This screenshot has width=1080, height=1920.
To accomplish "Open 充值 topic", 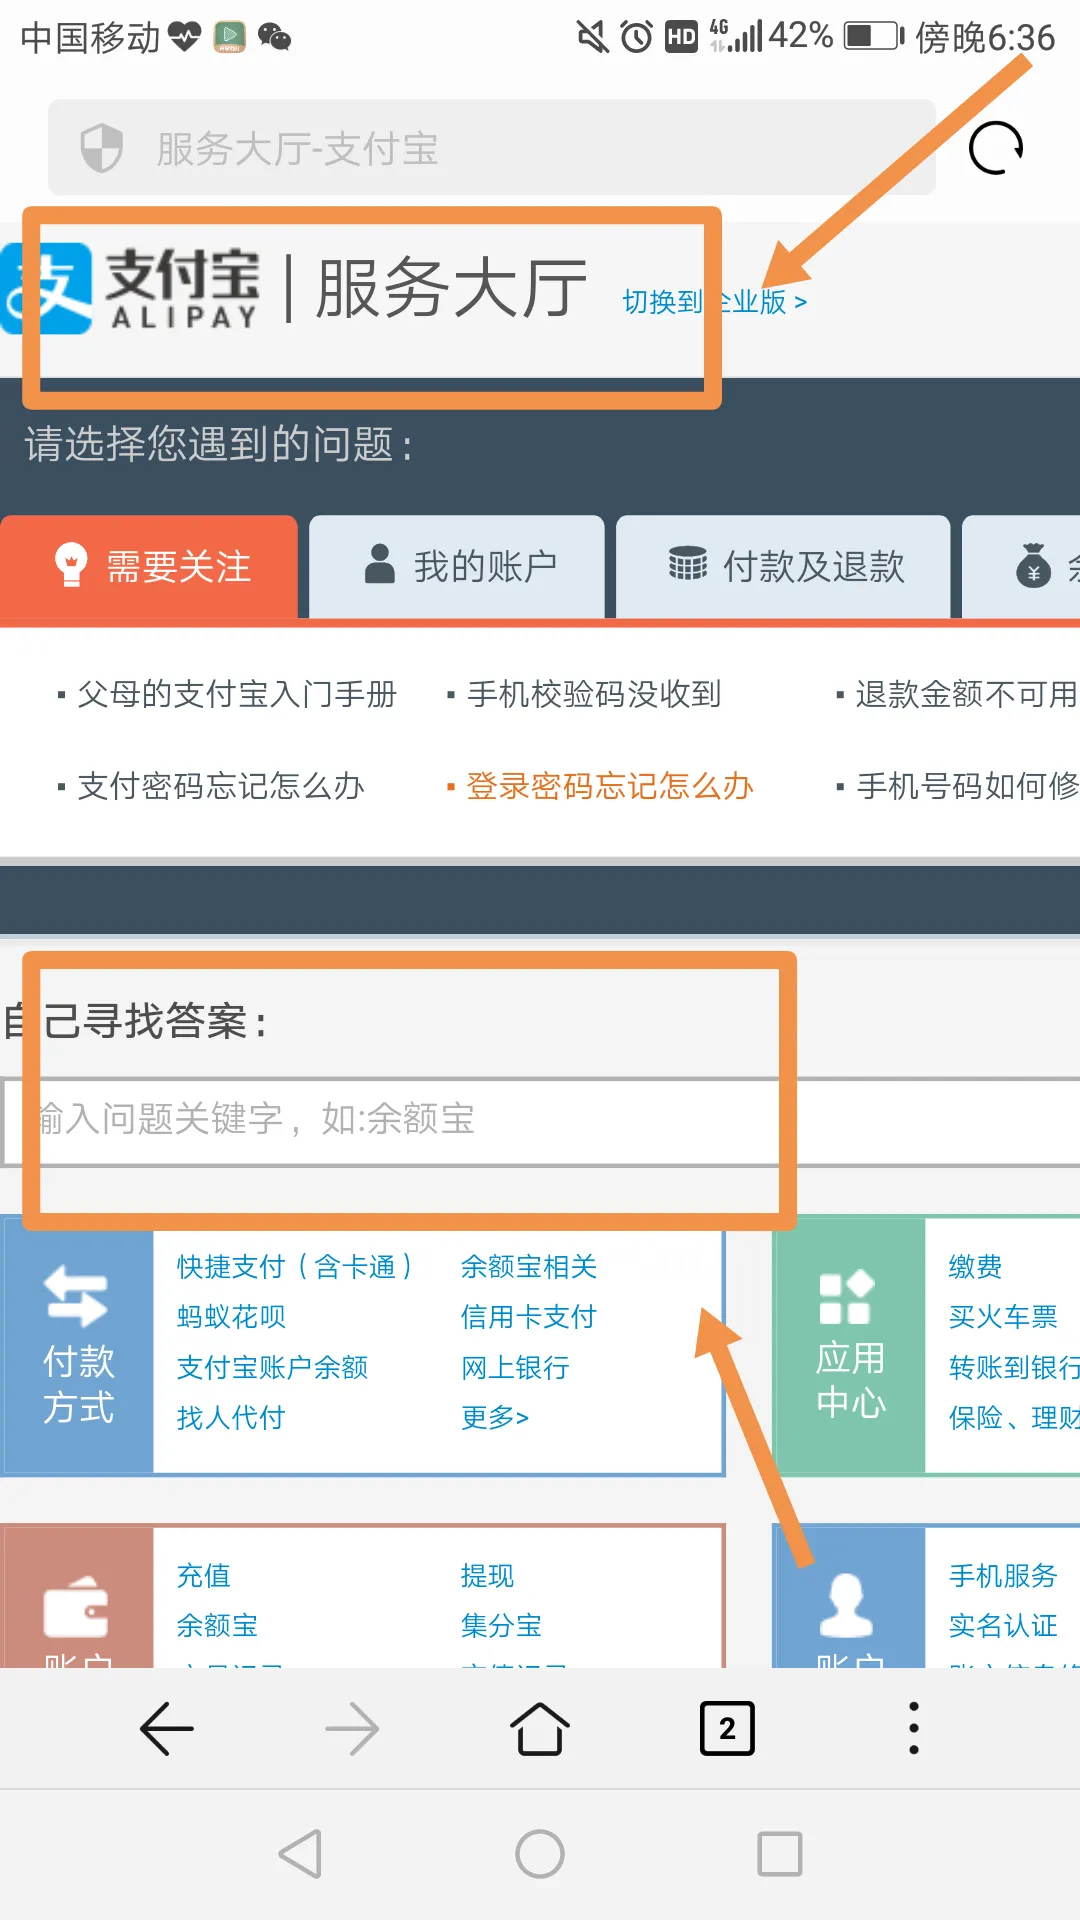I will pyautogui.click(x=204, y=1576).
